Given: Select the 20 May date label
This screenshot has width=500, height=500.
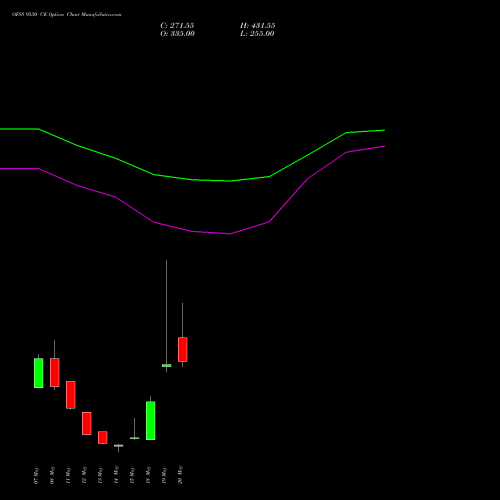Looking at the screenshot, I should 180,475.
